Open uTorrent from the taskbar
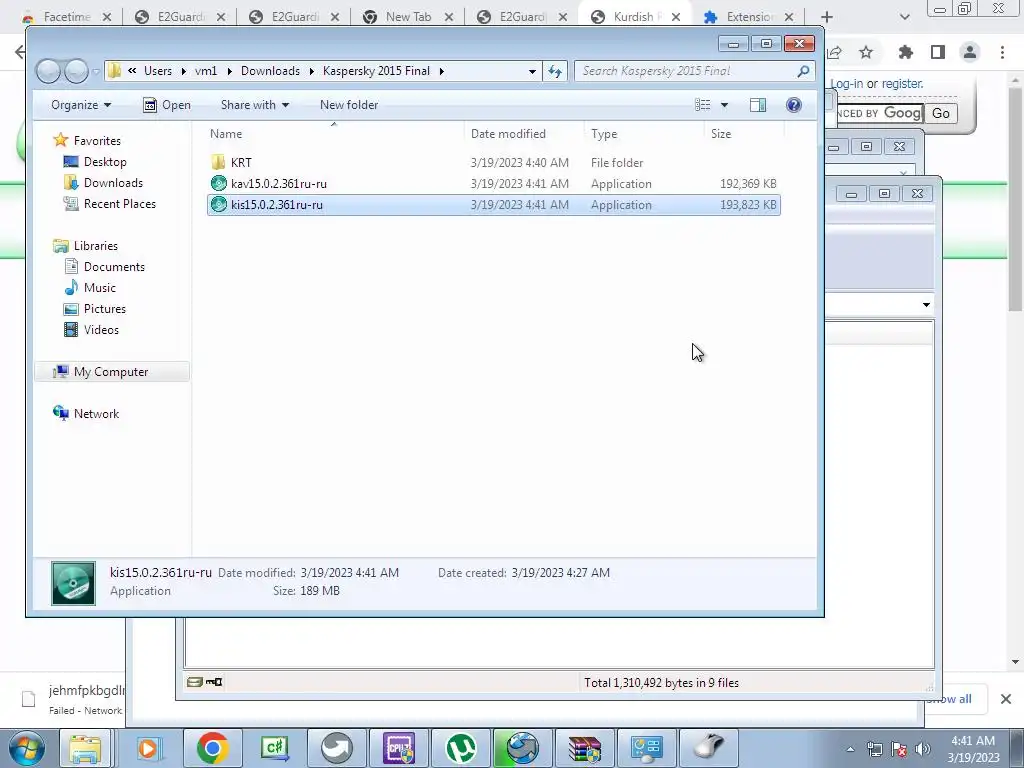 tap(461, 748)
